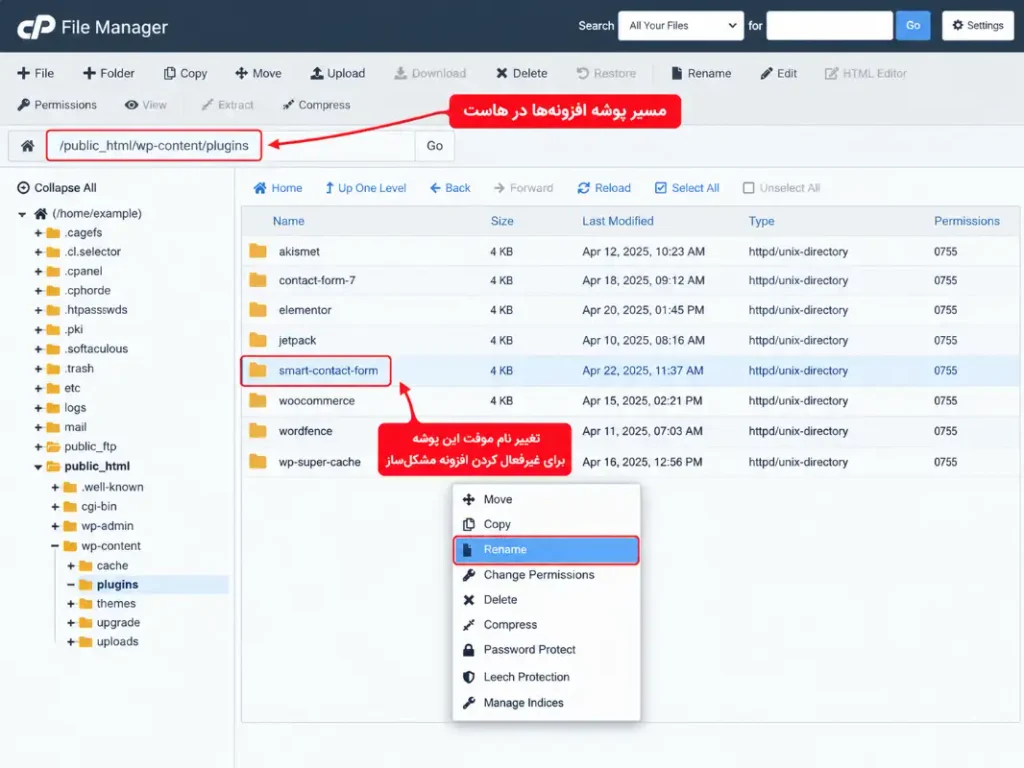Image resolution: width=1024 pixels, height=768 pixels.
Task: Click the Delete toolbar button
Action: tap(521, 73)
